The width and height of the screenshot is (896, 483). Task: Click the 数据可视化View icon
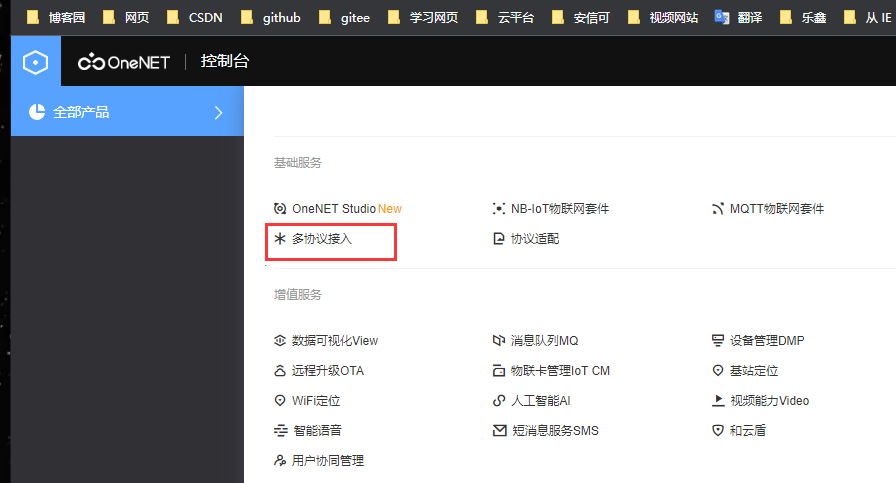tap(279, 341)
